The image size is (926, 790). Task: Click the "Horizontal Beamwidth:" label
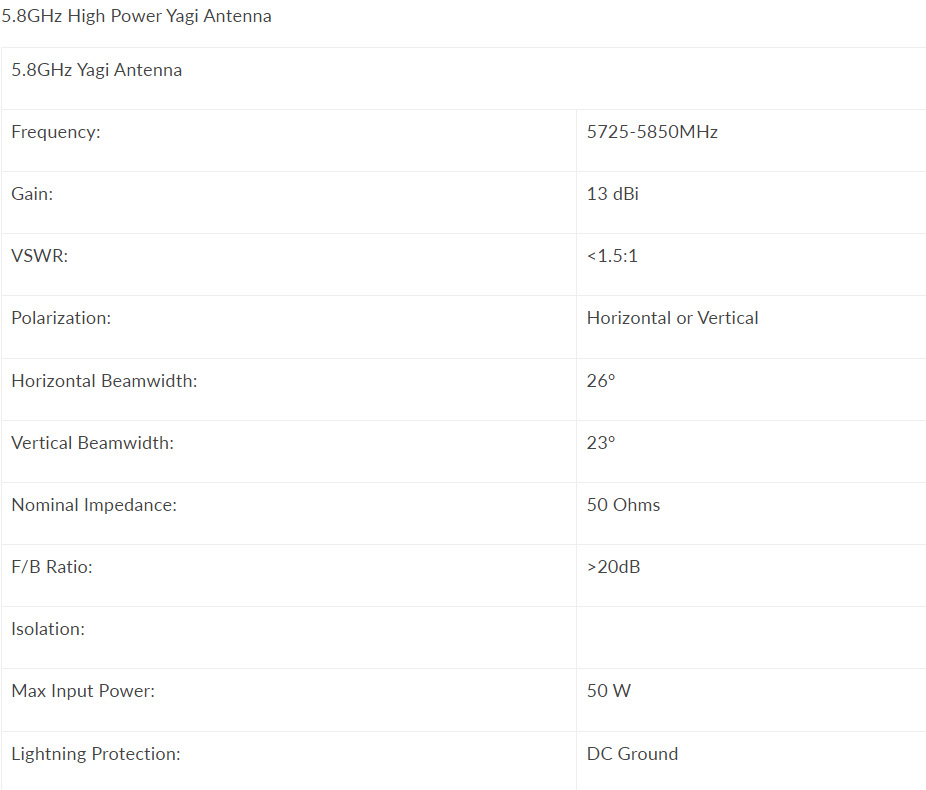tap(104, 381)
